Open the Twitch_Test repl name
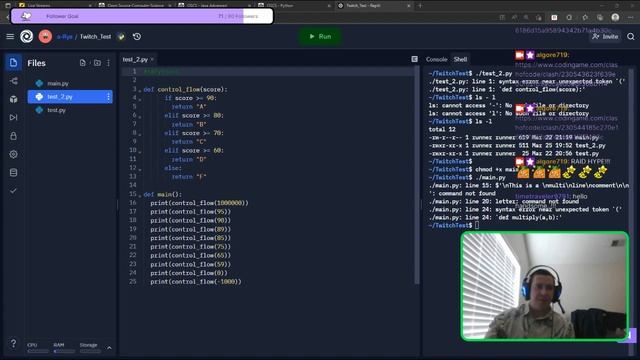Image resolution: width=640 pixels, height=360 pixels. tap(95, 37)
